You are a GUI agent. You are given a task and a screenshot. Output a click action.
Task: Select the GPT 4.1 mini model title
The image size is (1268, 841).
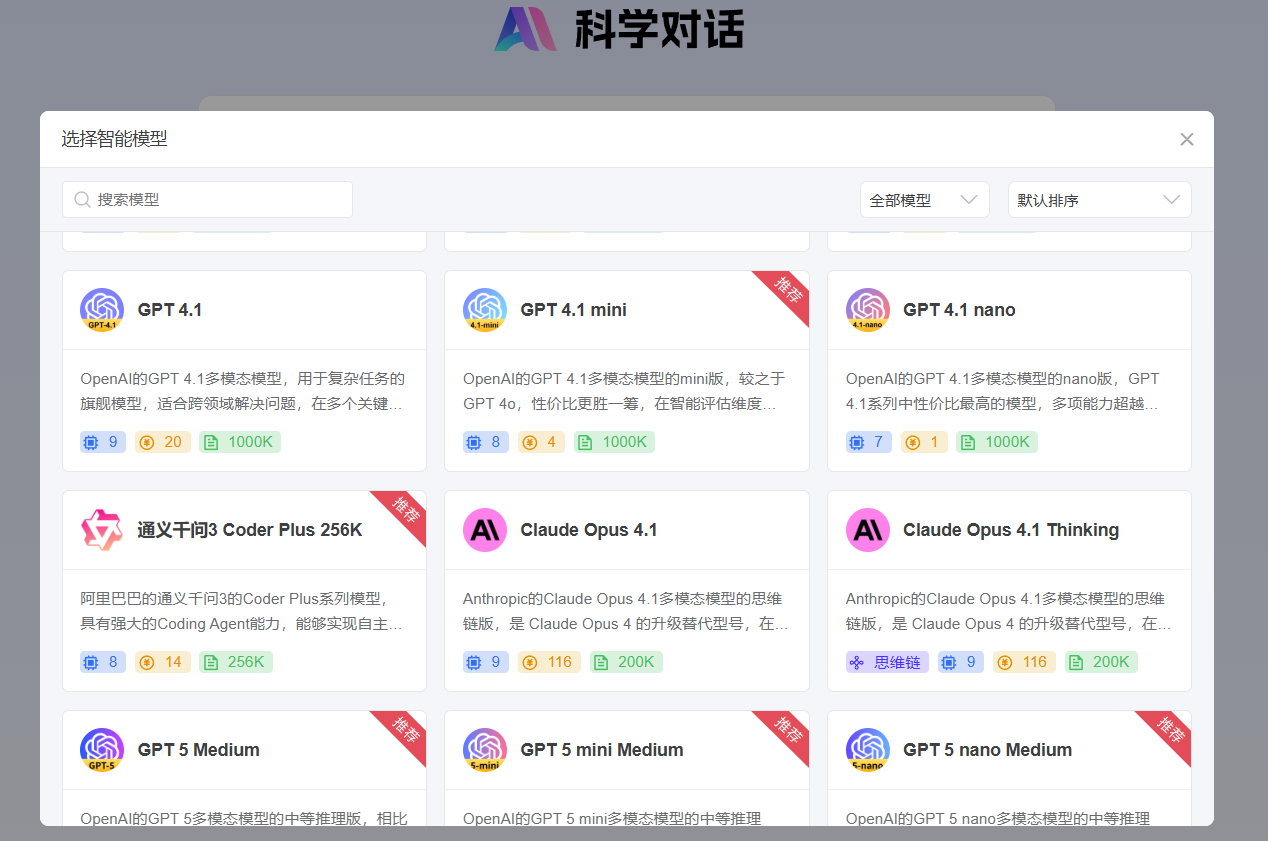pos(573,310)
